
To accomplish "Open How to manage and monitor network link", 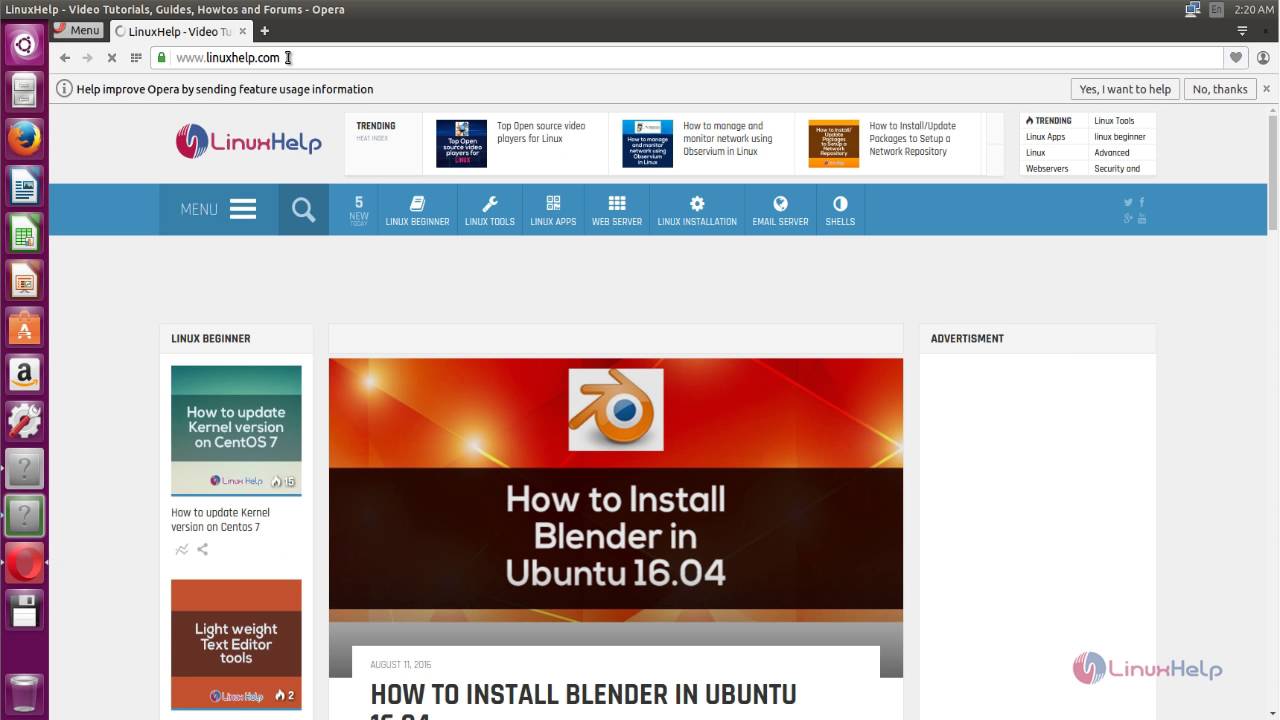I will (727, 139).
